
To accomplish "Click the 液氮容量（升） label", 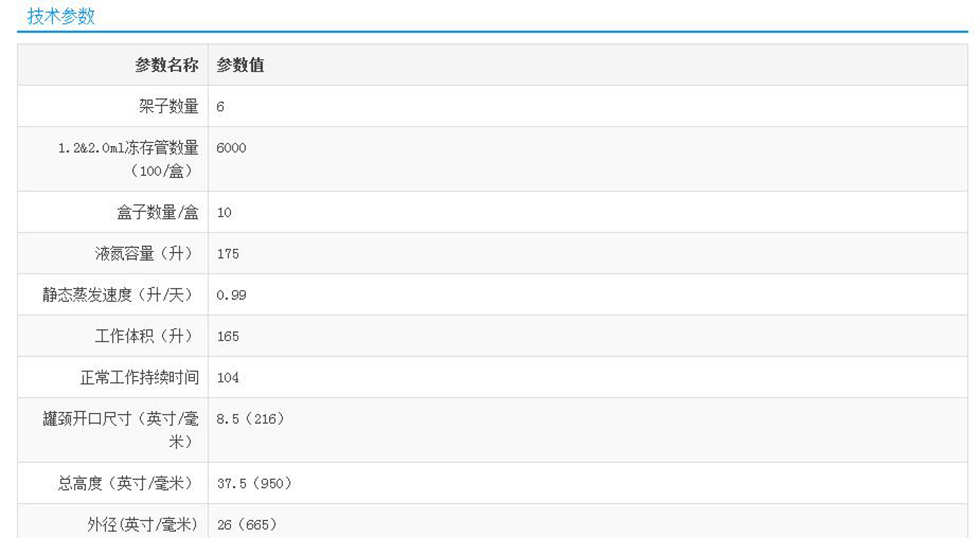I will 146,254.
